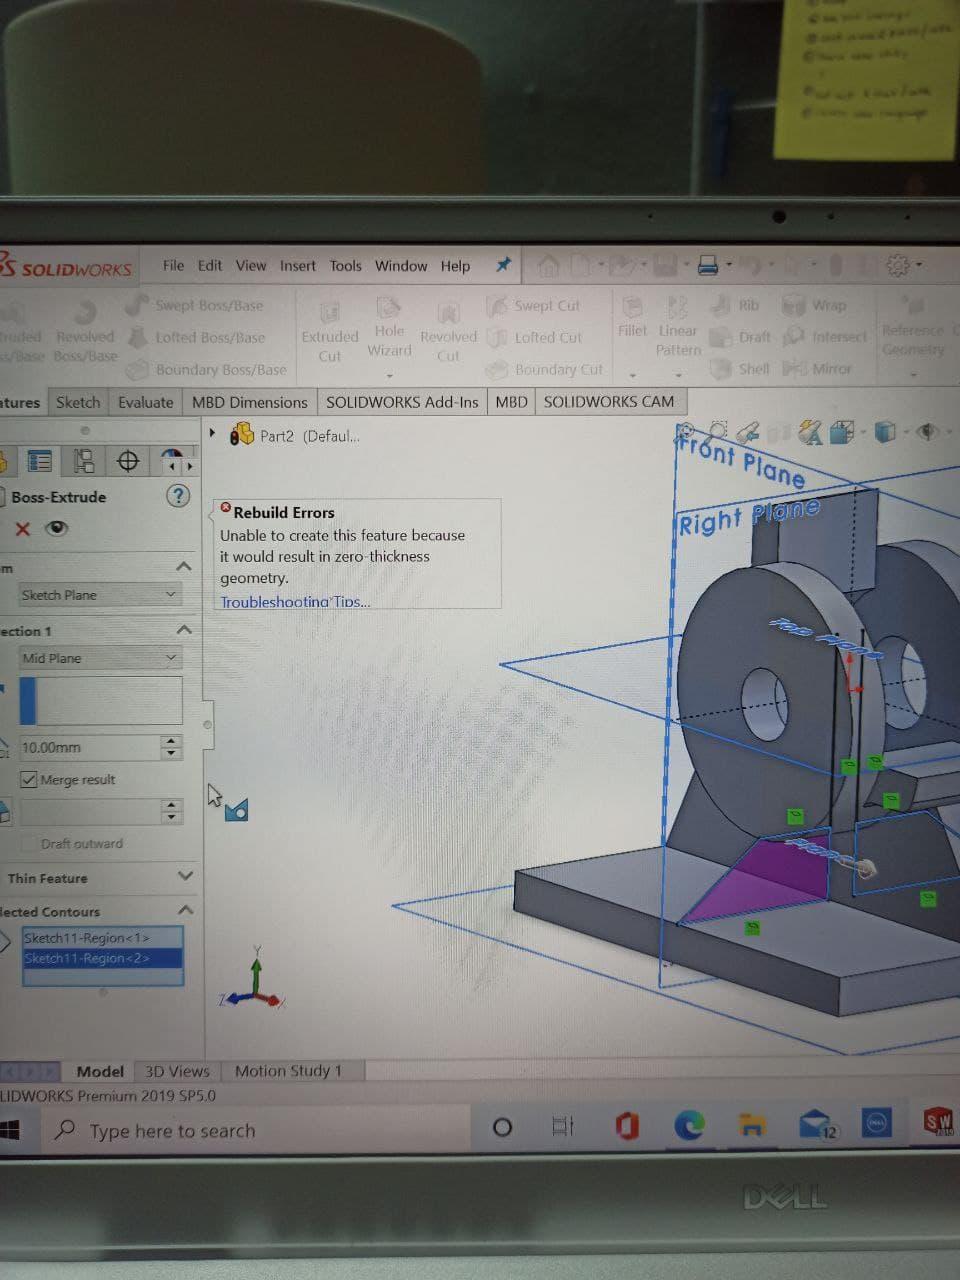Open the View menu

(x=251, y=265)
